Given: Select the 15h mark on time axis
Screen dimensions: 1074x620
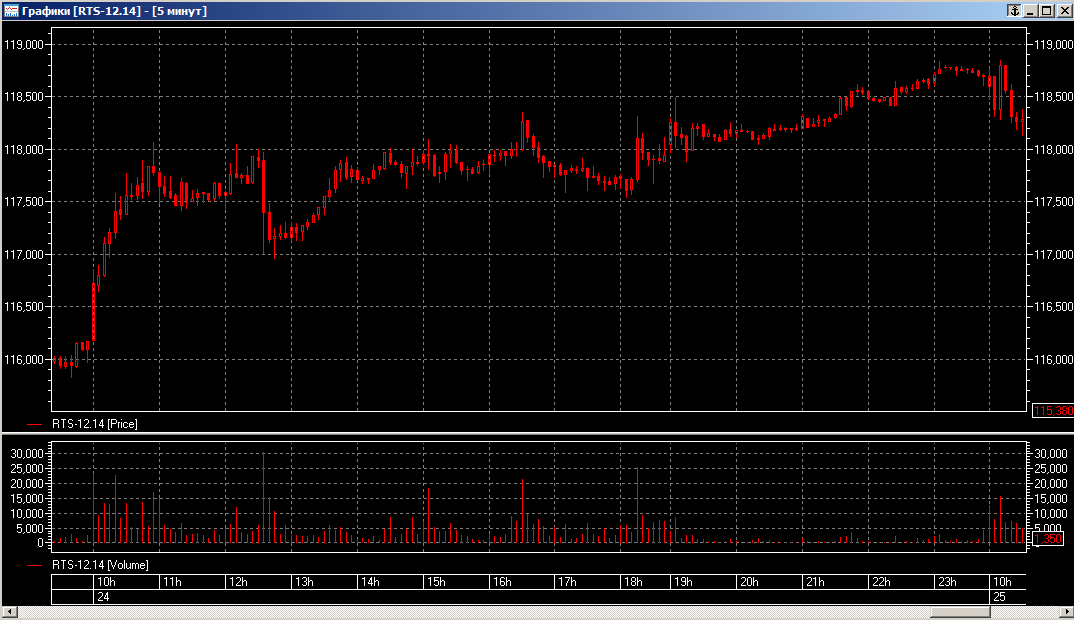Looking at the screenshot, I should point(436,582).
